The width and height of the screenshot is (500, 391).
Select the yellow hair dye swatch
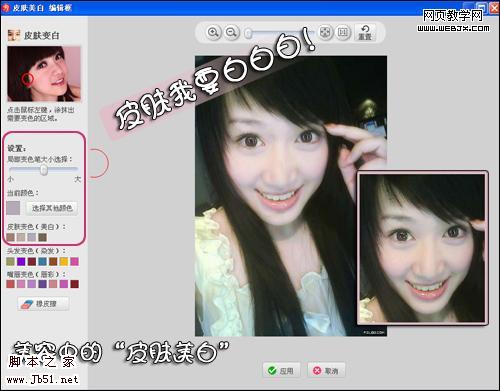tap(64, 261)
